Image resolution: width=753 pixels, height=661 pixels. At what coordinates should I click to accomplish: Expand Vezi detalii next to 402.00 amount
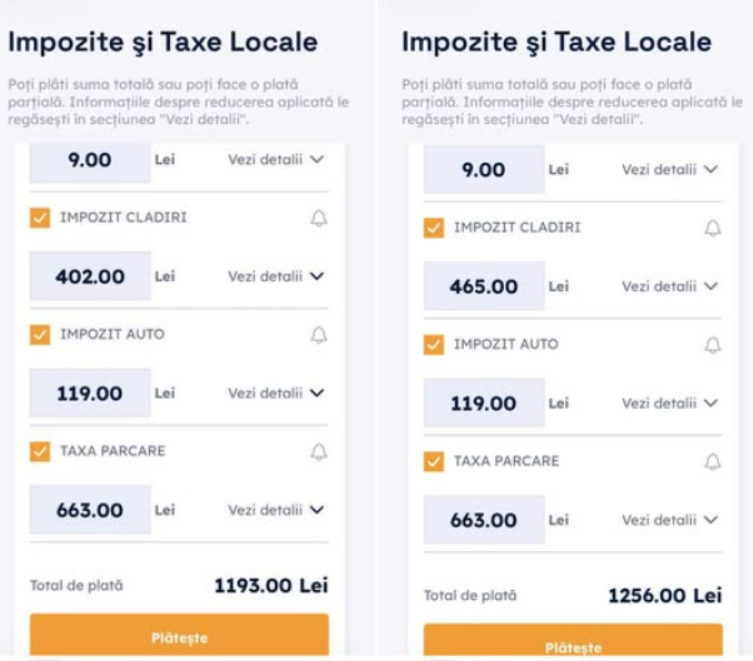pos(276,277)
